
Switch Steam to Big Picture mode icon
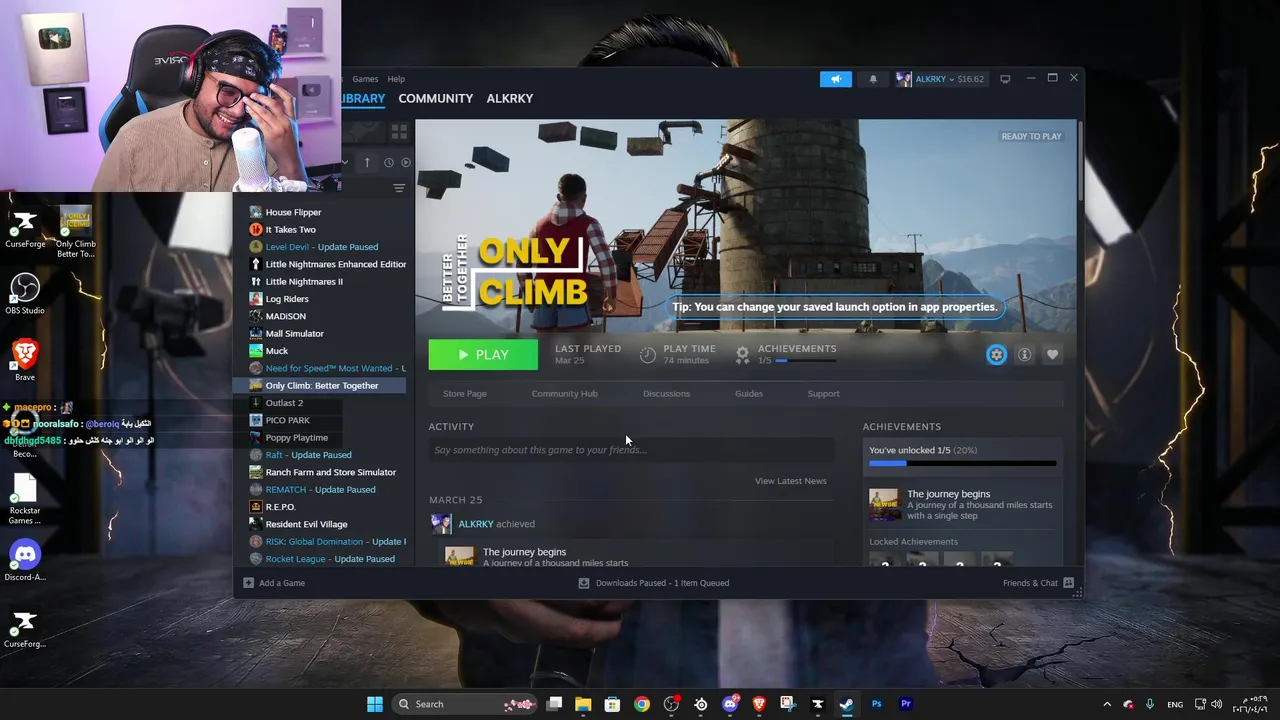click(1005, 79)
